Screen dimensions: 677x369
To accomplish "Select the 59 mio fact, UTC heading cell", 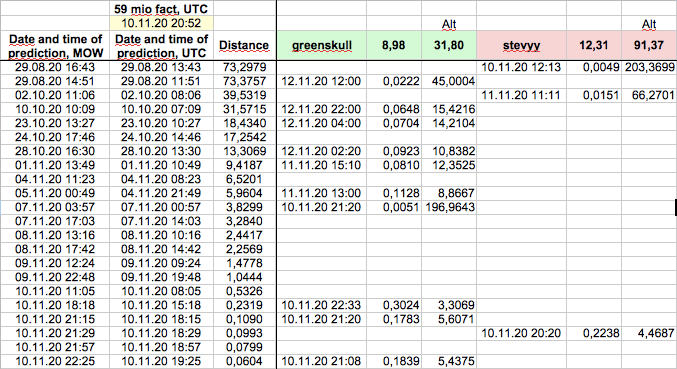I will (x=161, y=9).
